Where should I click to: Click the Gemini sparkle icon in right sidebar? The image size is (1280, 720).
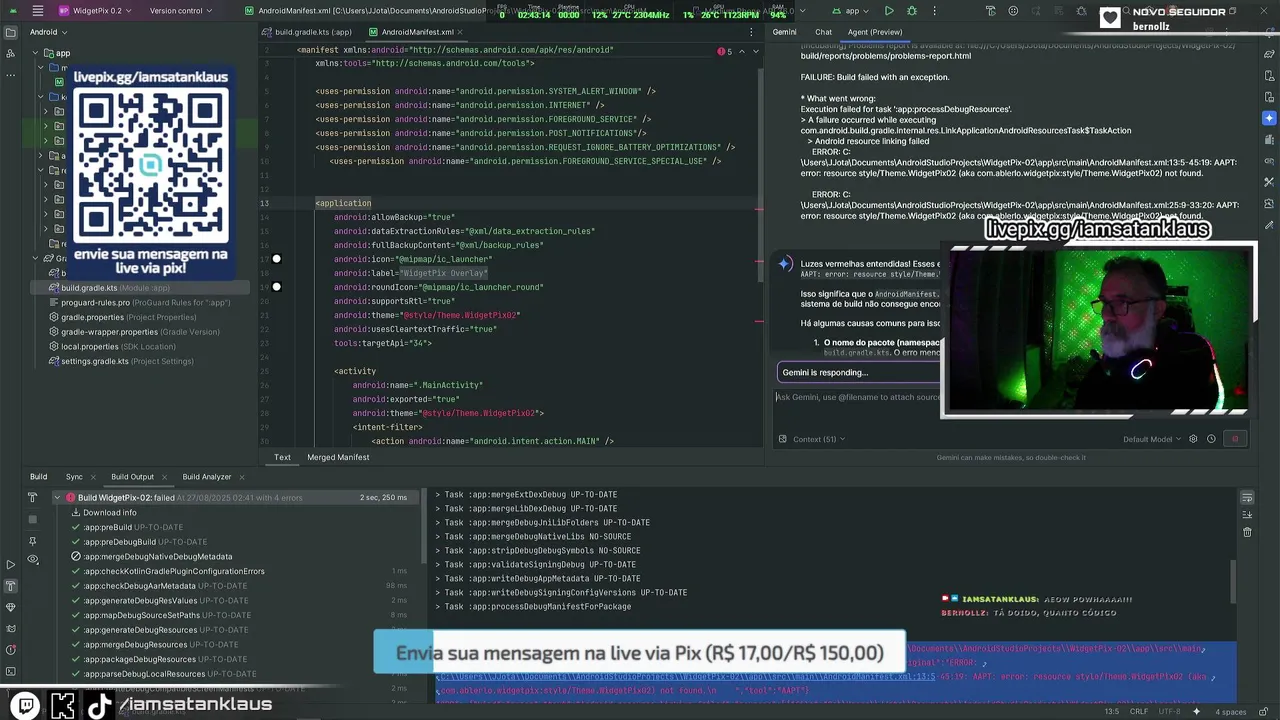point(1269,118)
